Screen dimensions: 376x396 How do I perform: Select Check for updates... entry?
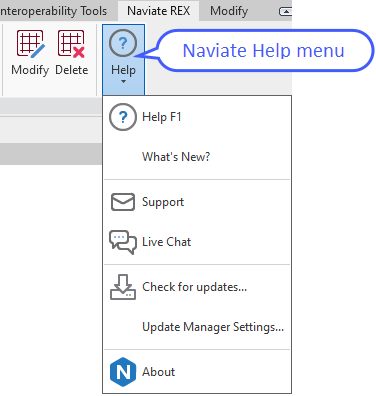tap(197, 287)
